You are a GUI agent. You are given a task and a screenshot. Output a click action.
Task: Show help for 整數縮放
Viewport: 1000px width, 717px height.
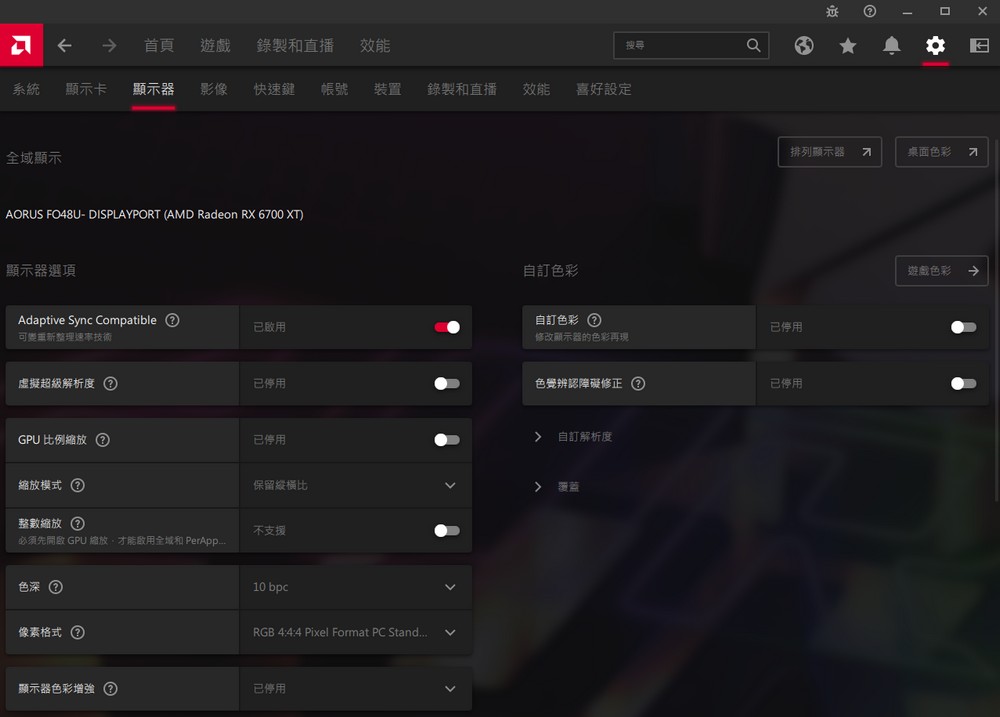click(x=78, y=524)
